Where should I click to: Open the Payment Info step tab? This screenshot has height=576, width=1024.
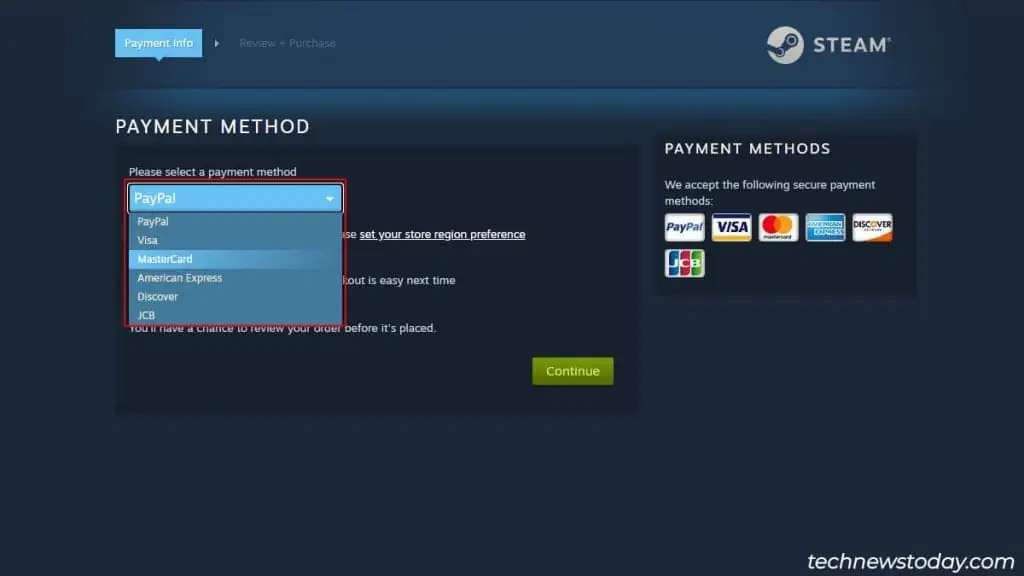coord(158,44)
